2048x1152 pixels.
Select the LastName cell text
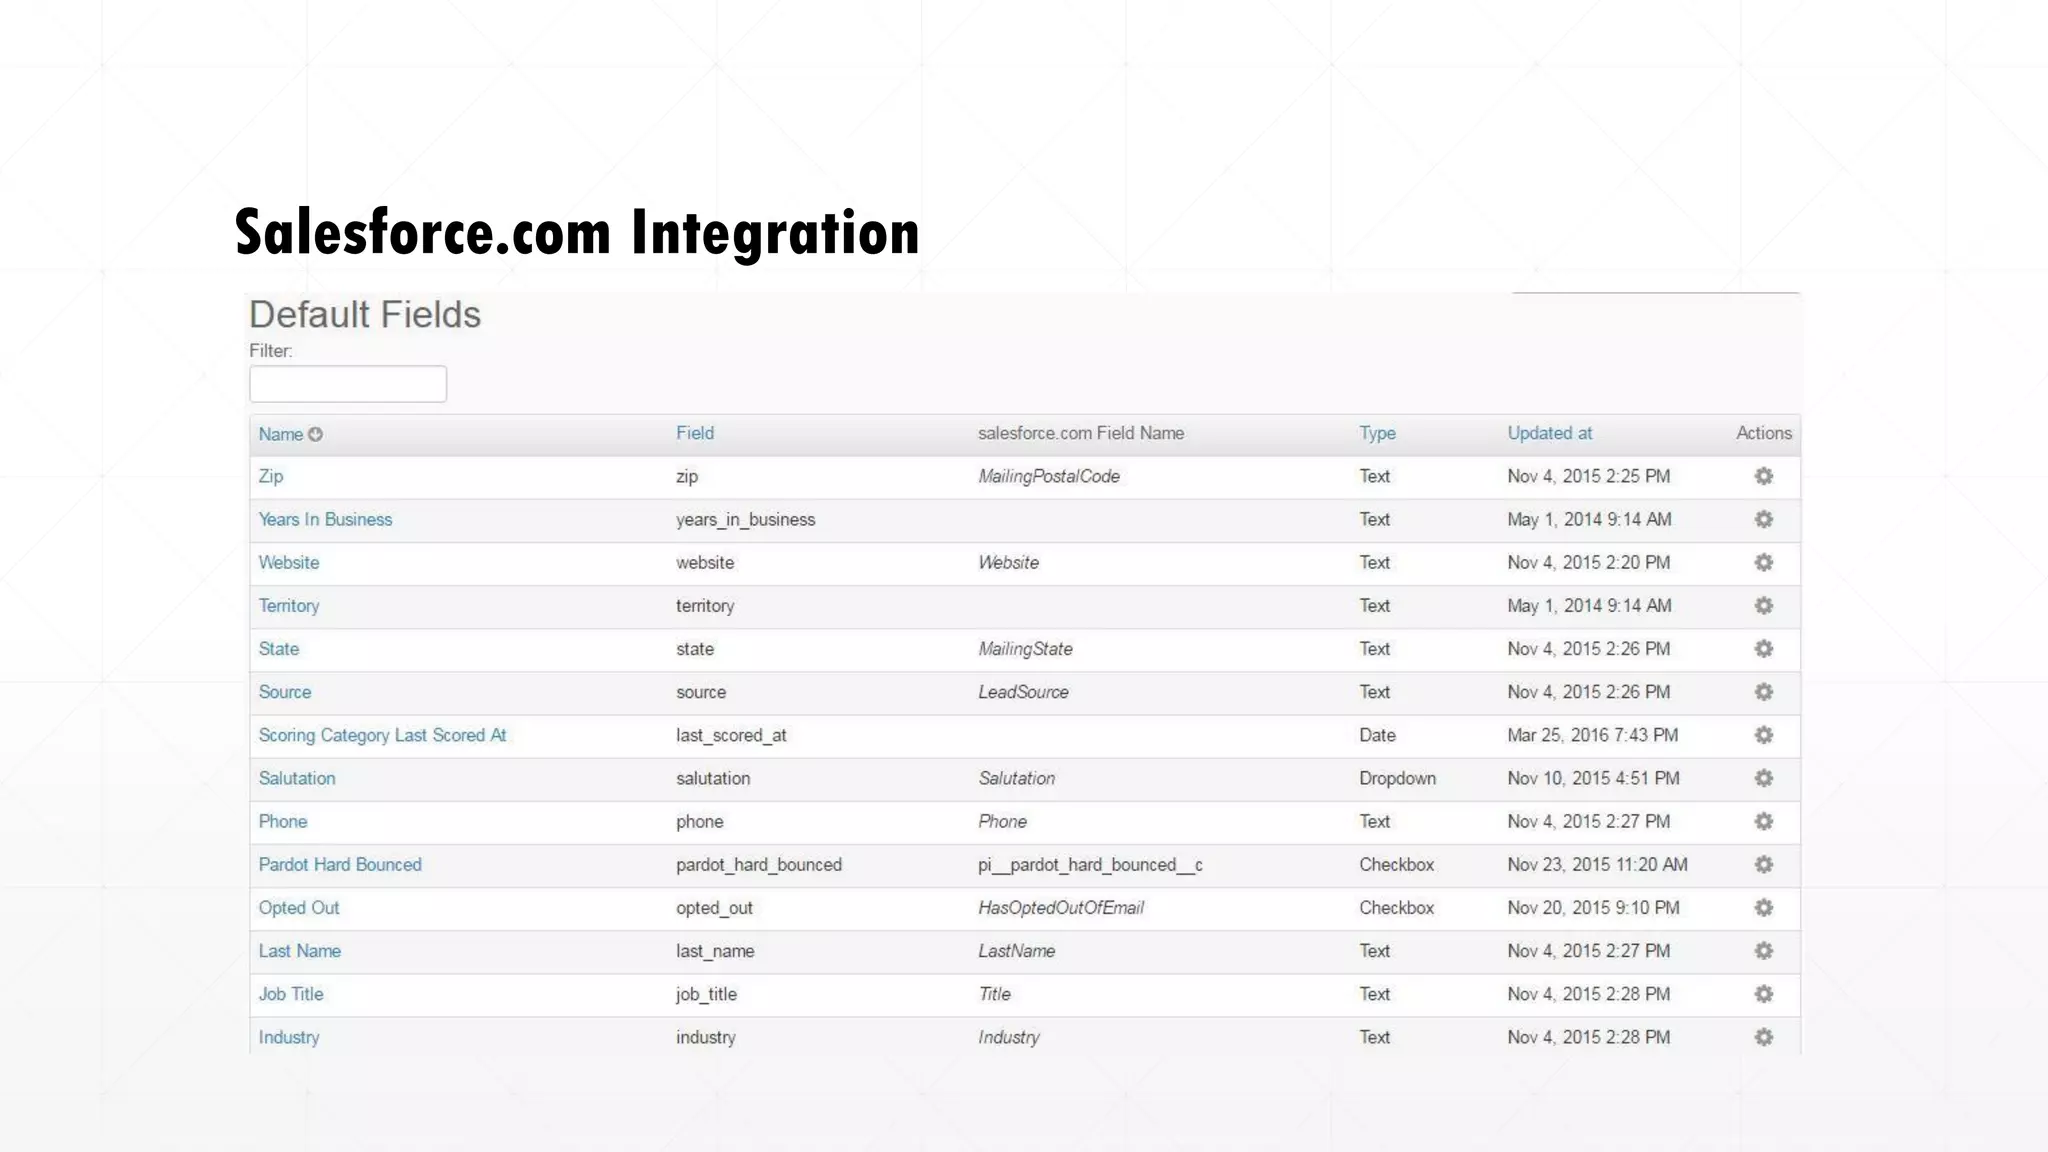(1016, 951)
